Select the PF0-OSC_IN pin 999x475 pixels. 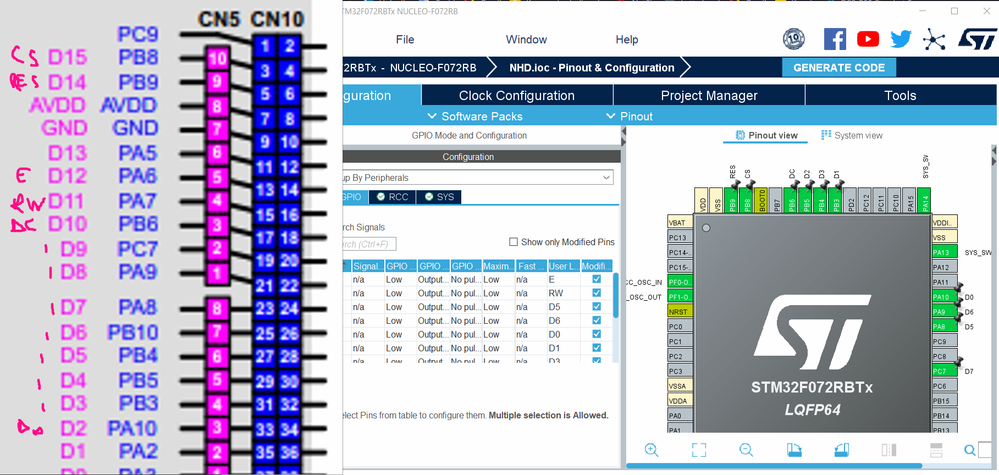pos(679,282)
